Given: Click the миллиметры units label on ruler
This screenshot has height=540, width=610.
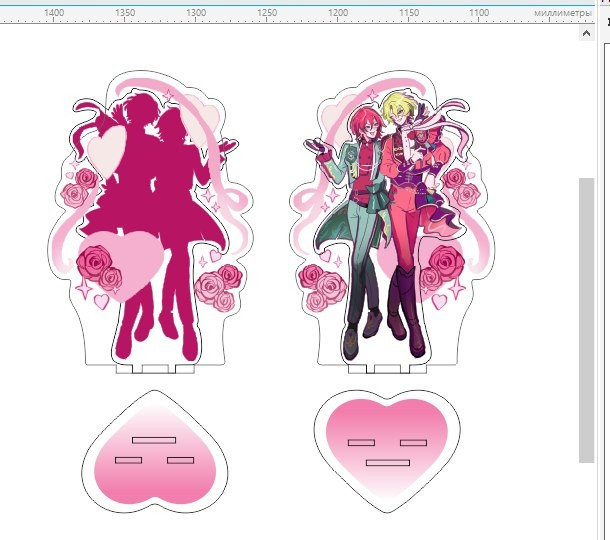Looking at the screenshot, I should (563, 13).
